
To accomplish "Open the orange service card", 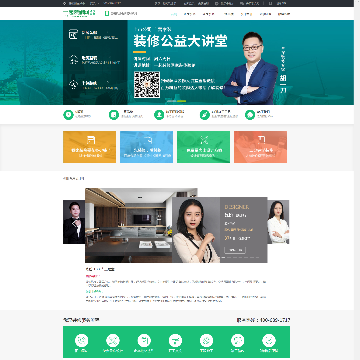I will 260,147.
